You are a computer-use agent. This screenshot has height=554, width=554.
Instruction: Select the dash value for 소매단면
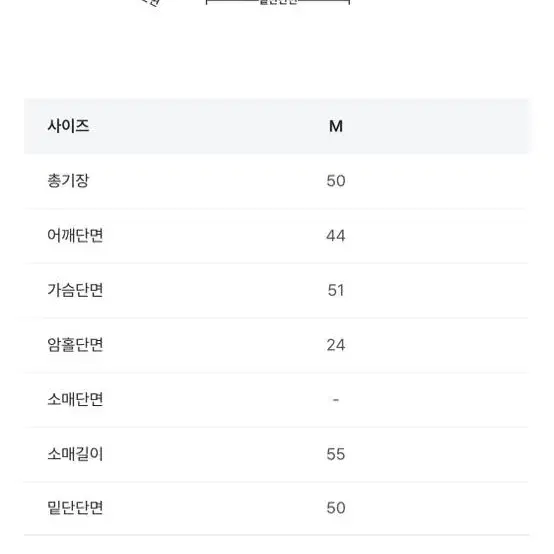click(336, 400)
